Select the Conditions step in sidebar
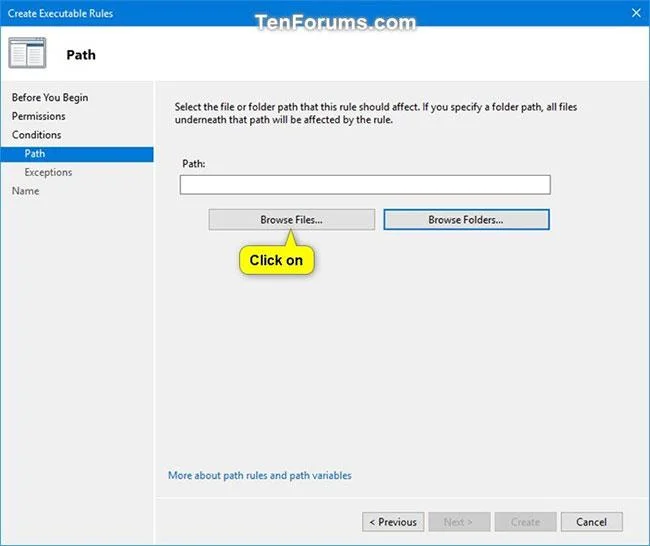This screenshot has height=546, width=650. tap(36, 135)
